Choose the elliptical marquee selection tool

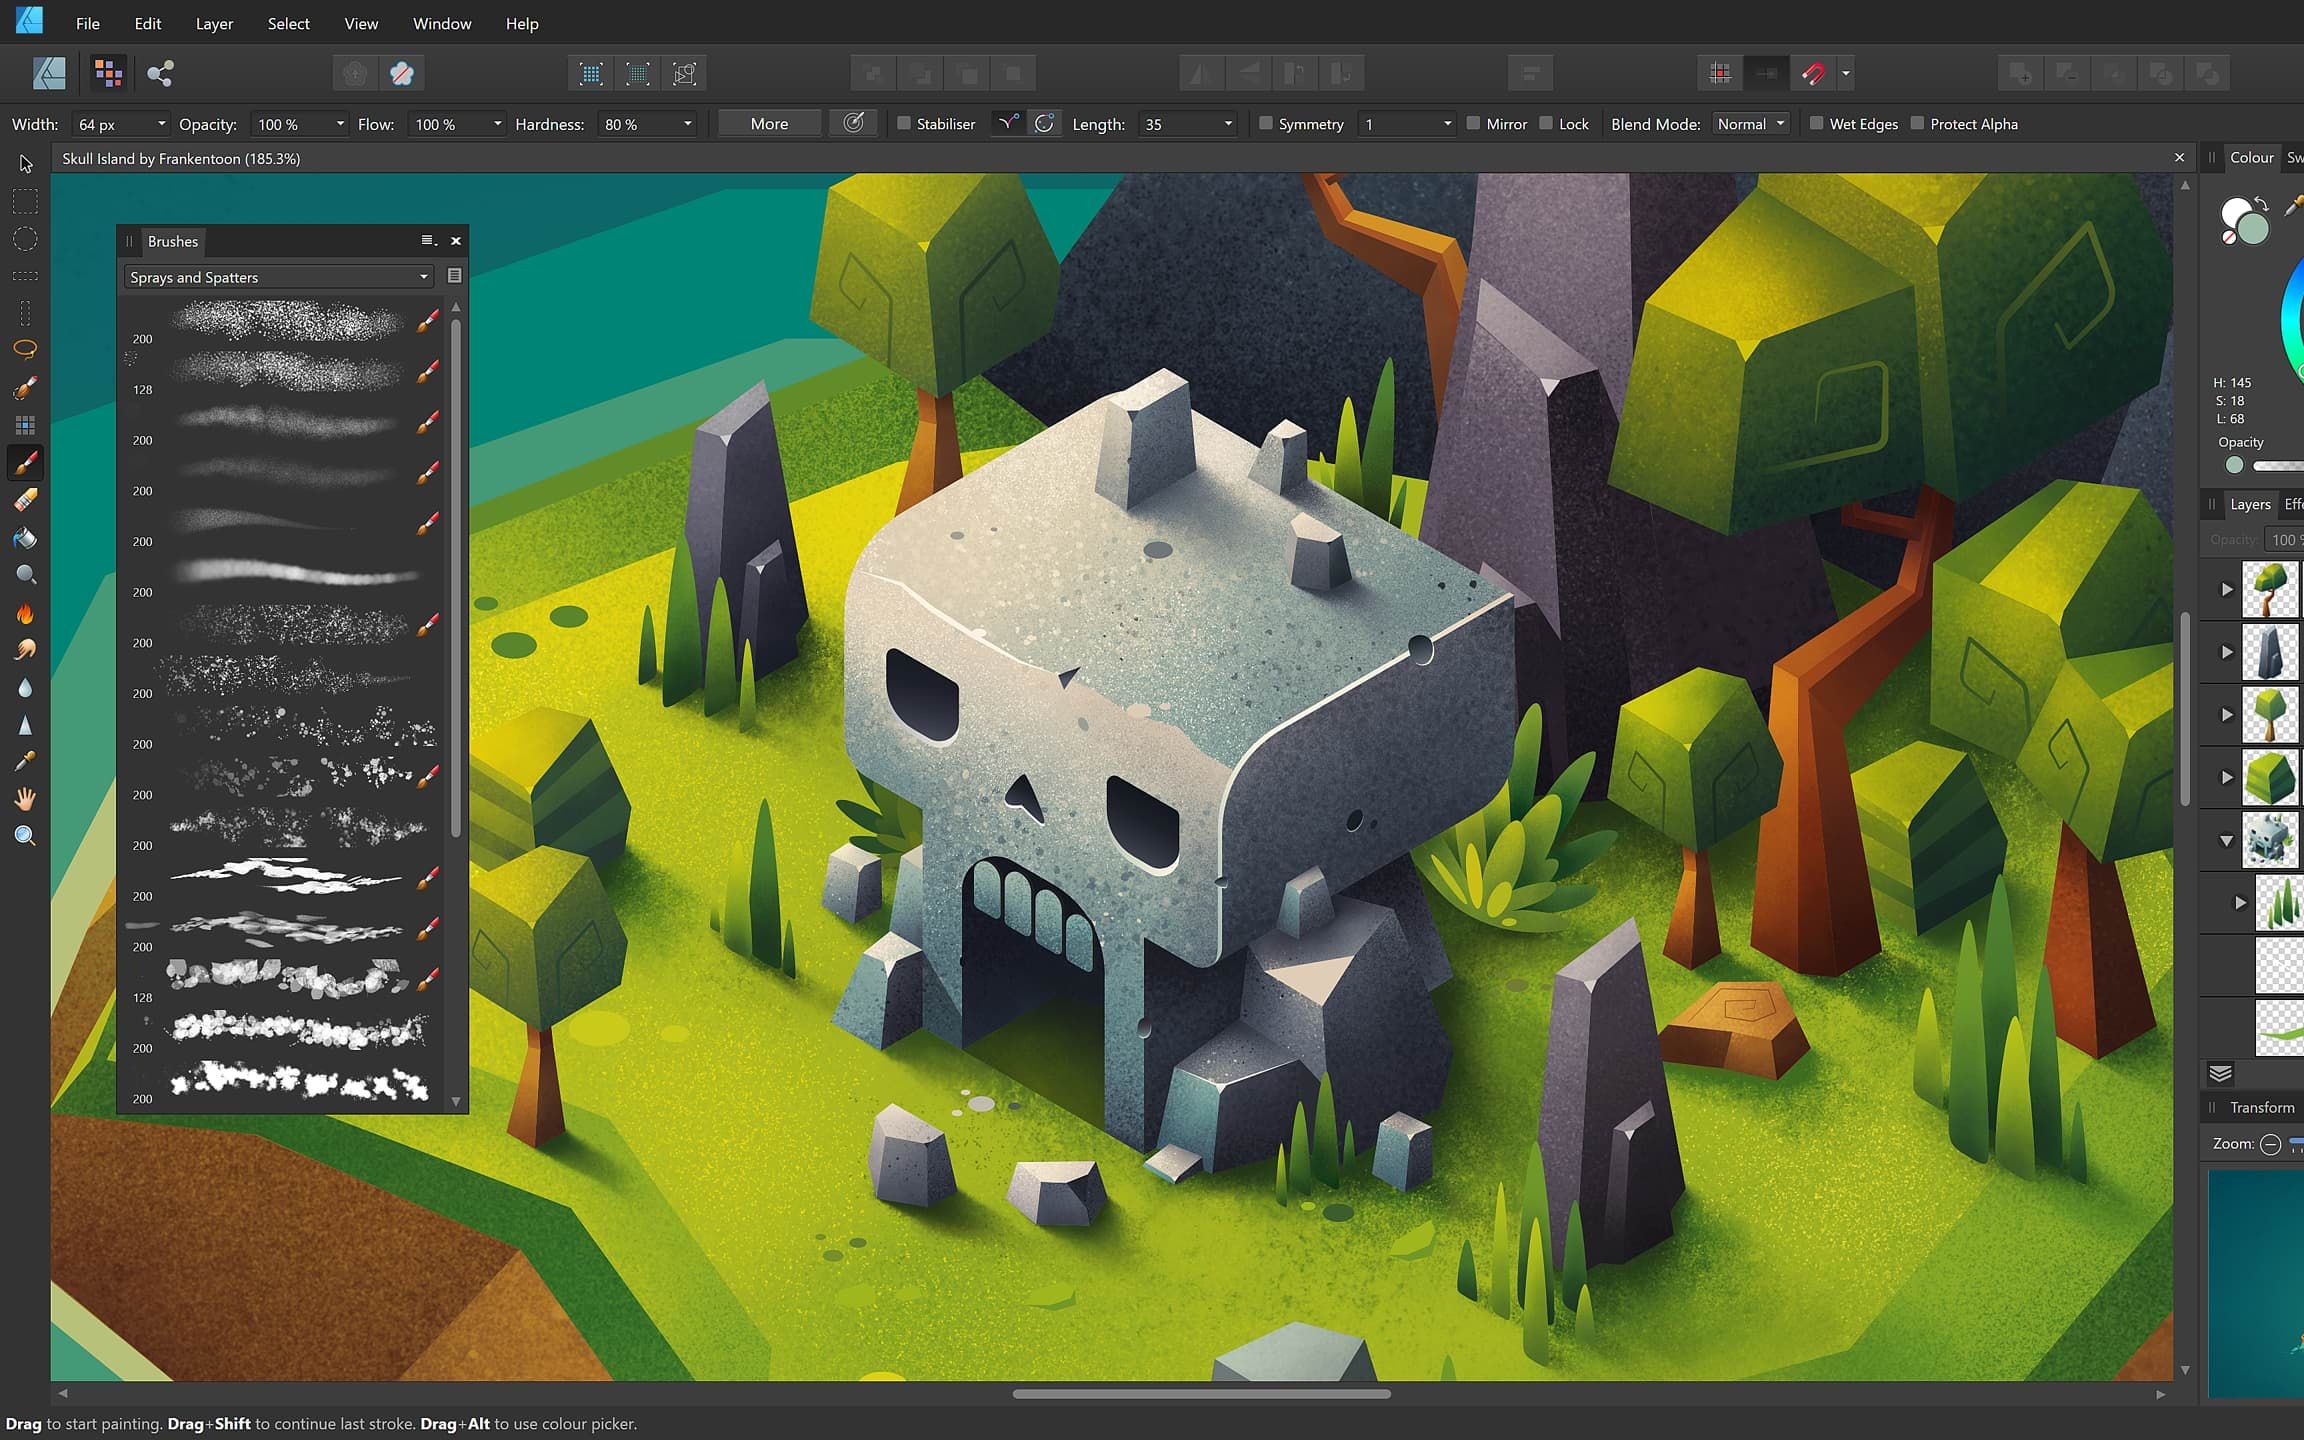coord(25,238)
